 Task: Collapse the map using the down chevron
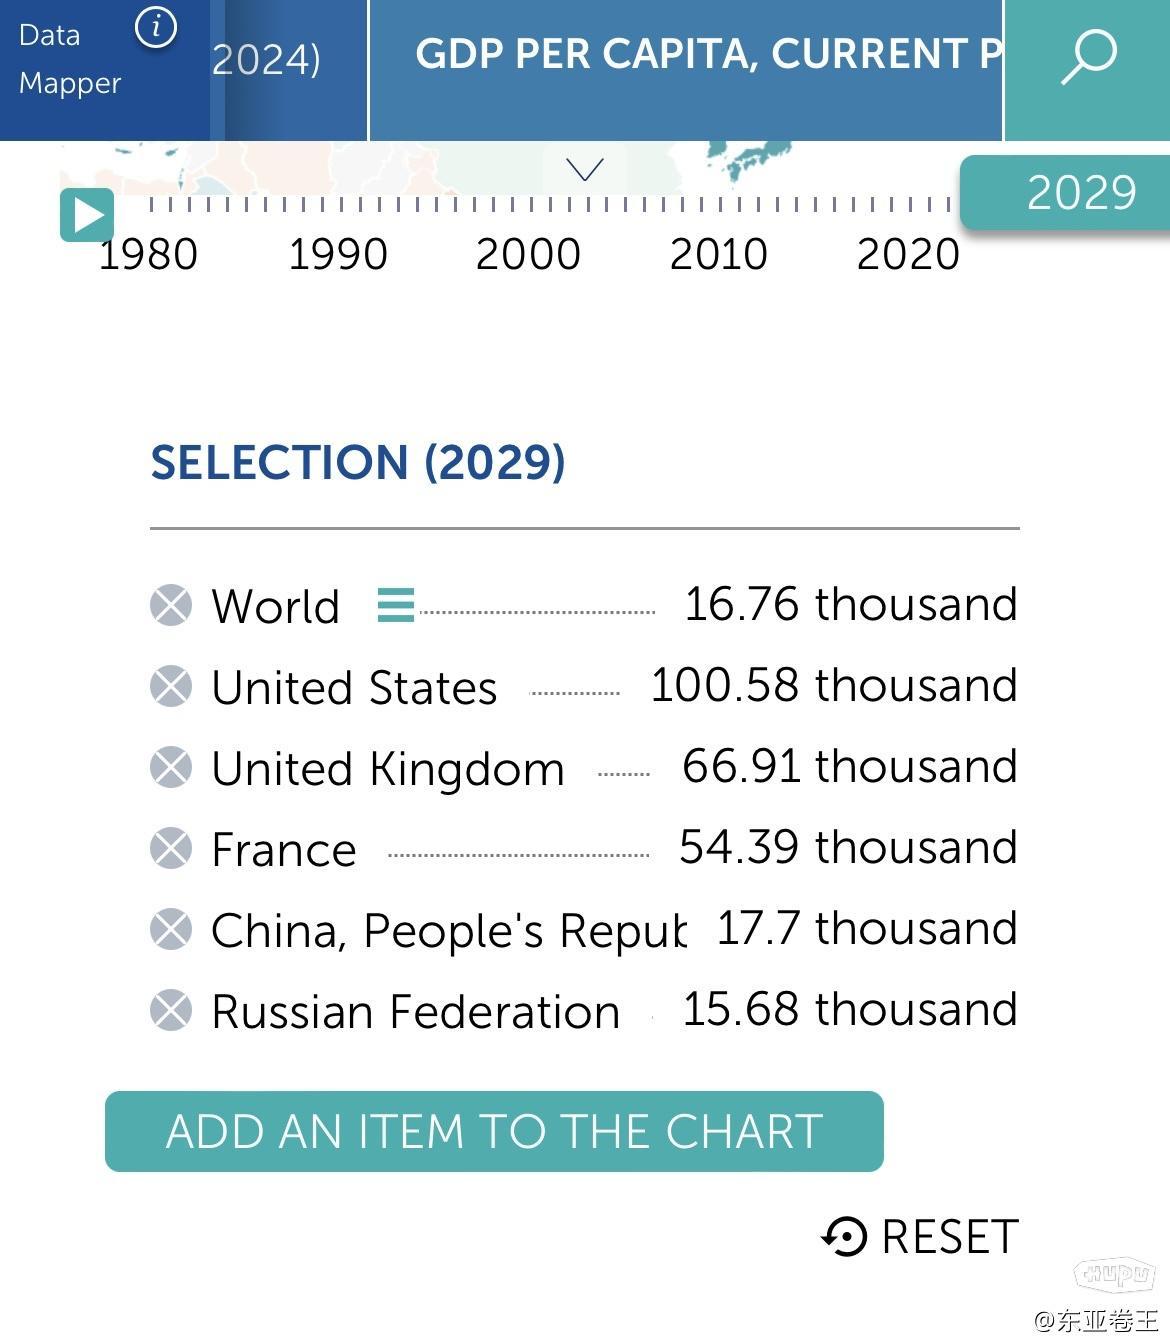click(x=584, y=168)
